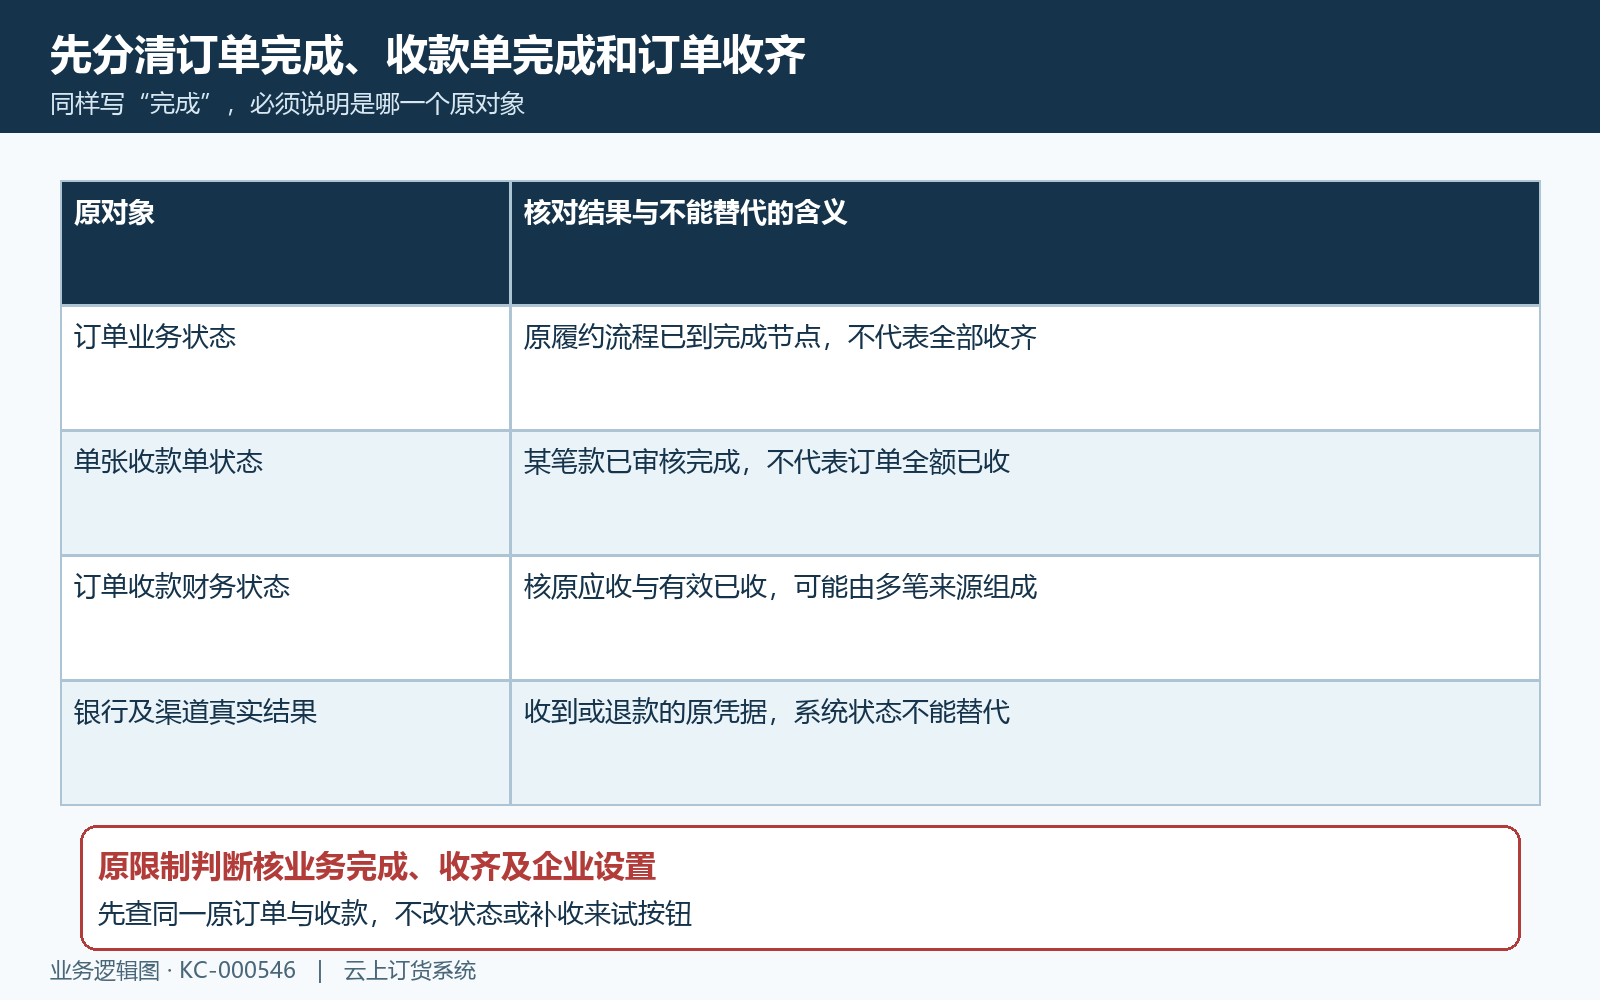
Task: Select the 订单收款财务状态 cell
Action: point(286,618)
